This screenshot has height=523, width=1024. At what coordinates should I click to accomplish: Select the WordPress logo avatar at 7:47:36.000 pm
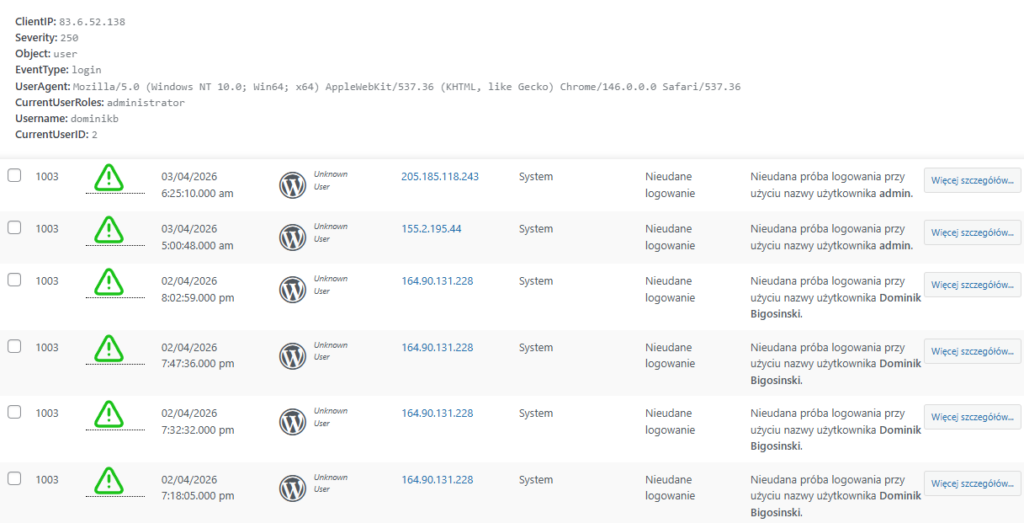(293, 357)
